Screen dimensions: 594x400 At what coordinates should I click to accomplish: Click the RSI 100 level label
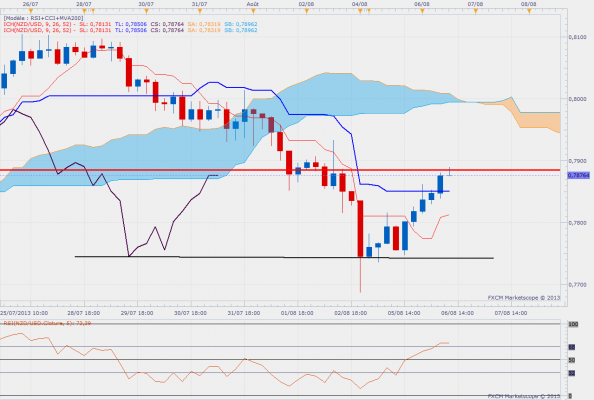pos(573,324)
